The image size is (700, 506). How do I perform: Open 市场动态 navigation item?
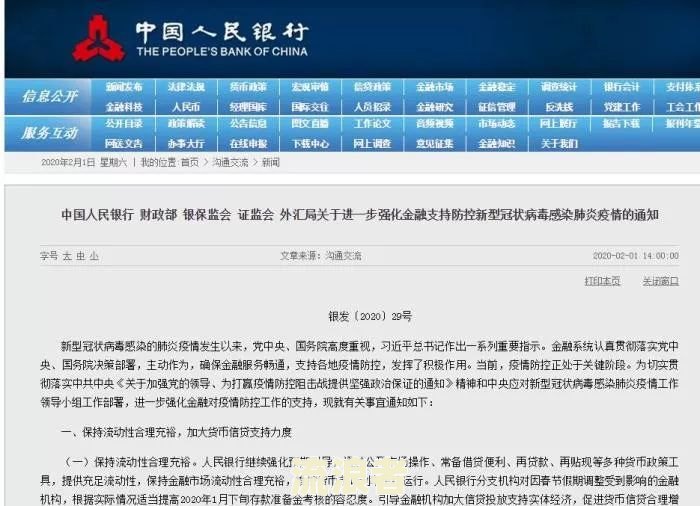pos(496,124)
